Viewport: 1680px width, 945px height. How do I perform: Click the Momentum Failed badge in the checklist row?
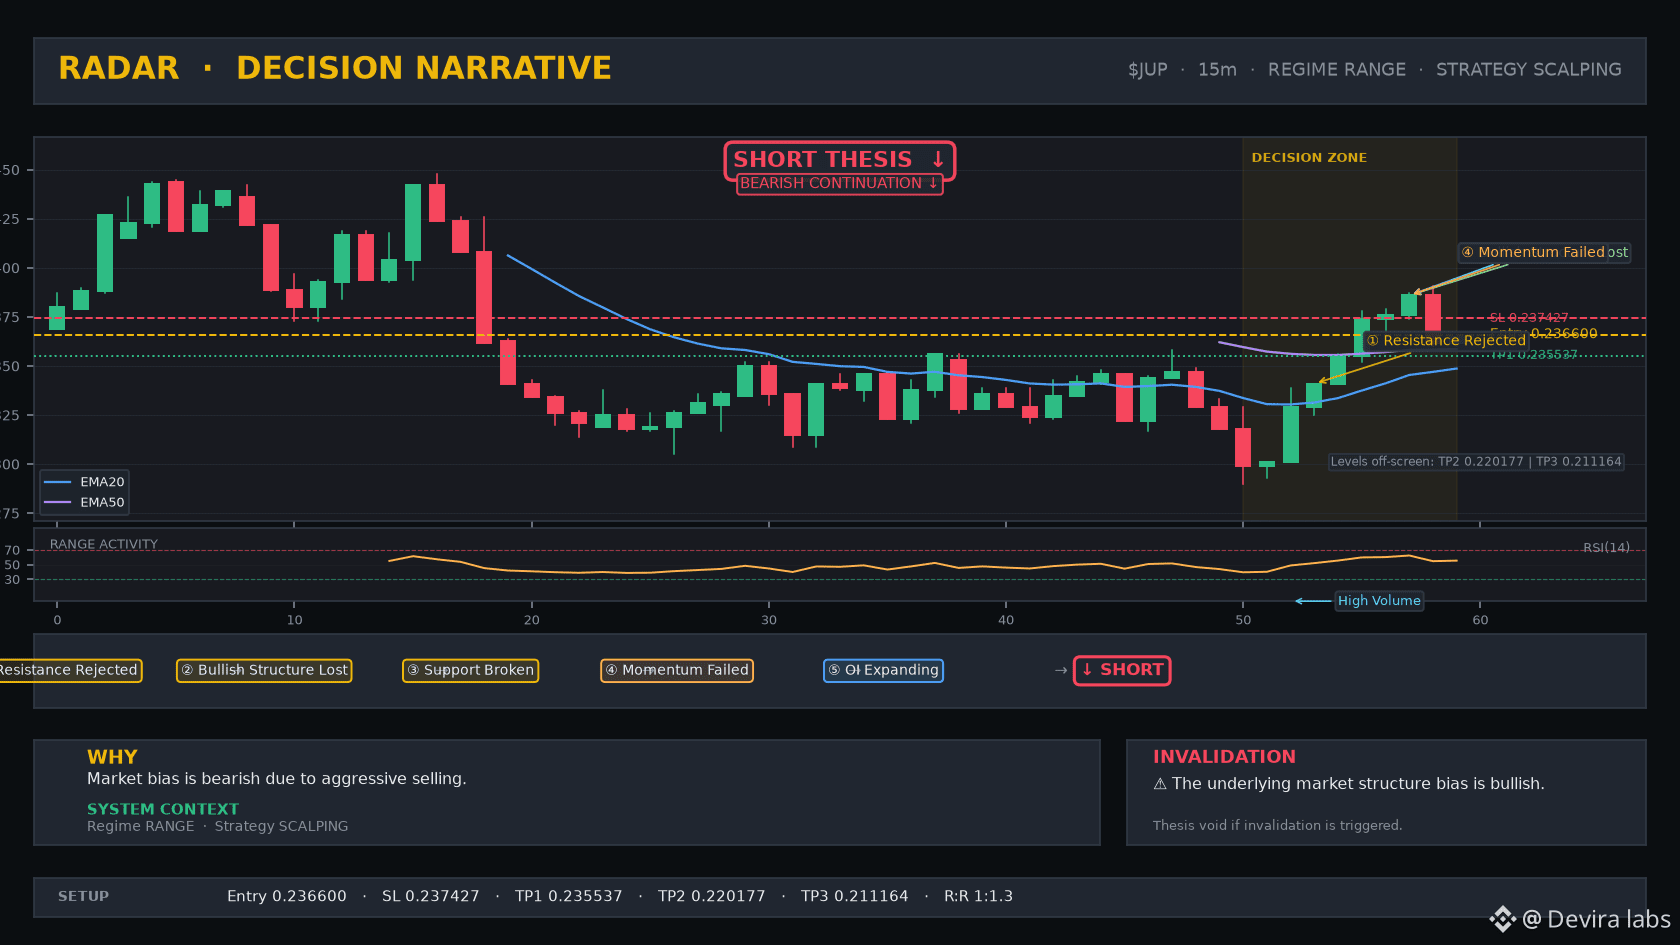677,670
